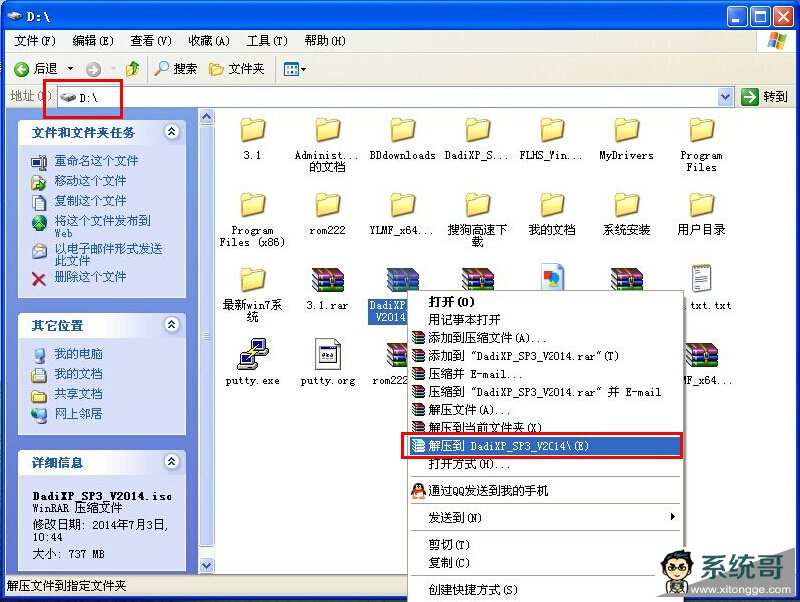Go up one folder level icon
The width and height of the screenshot is (800, 602).
[x=133, y=68]
